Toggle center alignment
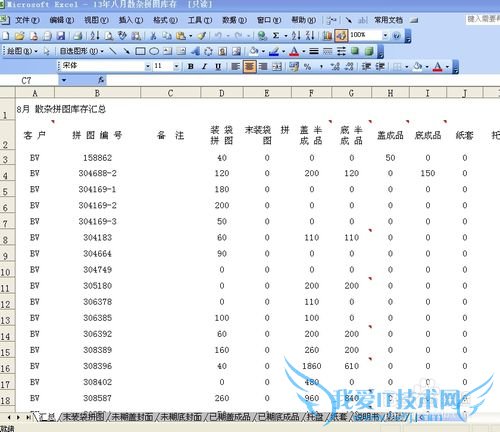 coord(249,66)
